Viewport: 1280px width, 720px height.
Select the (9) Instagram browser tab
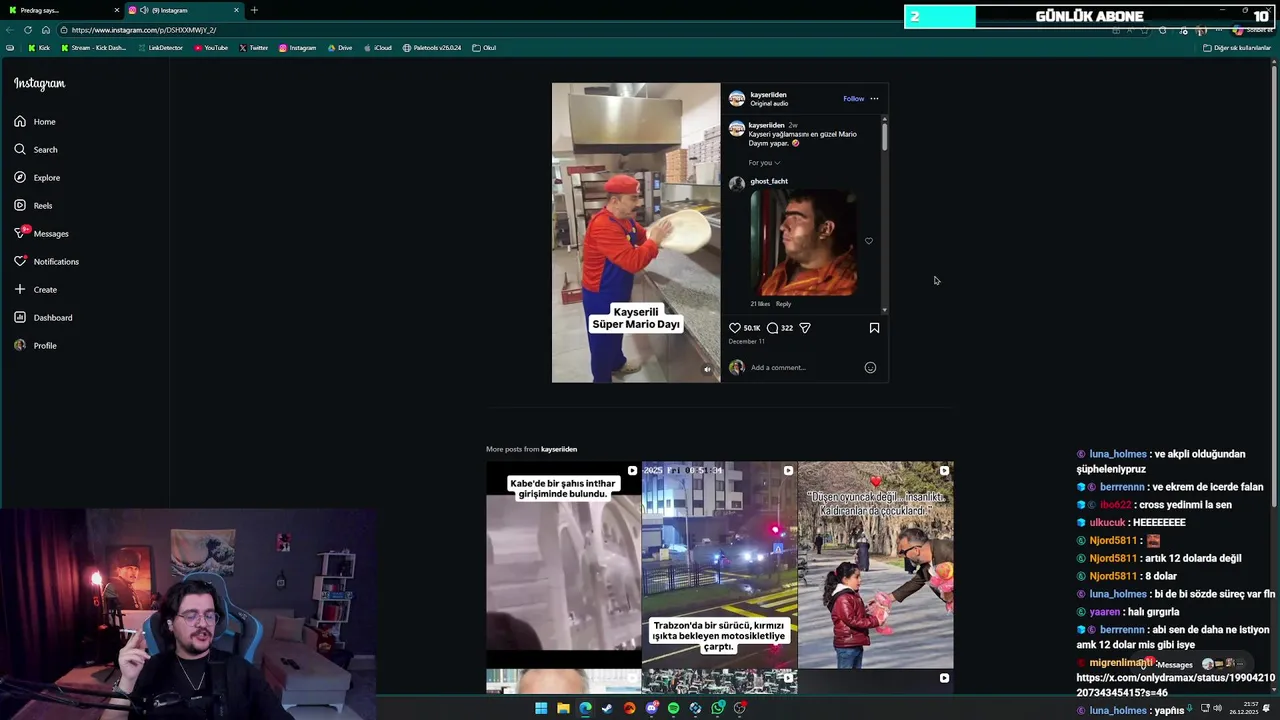[185, 10]
